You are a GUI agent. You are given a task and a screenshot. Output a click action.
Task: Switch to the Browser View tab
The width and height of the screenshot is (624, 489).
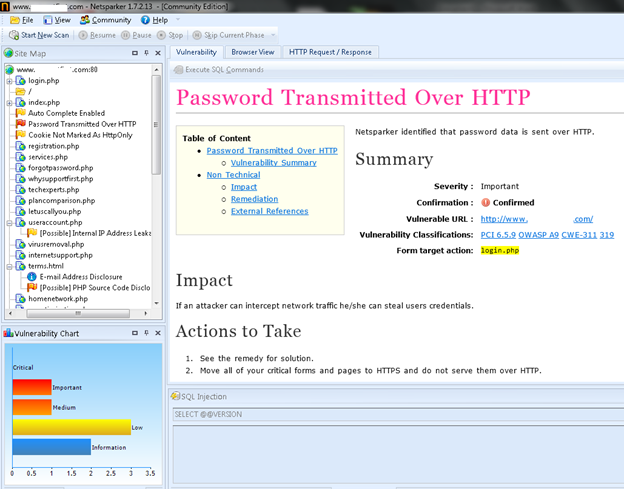252,52
